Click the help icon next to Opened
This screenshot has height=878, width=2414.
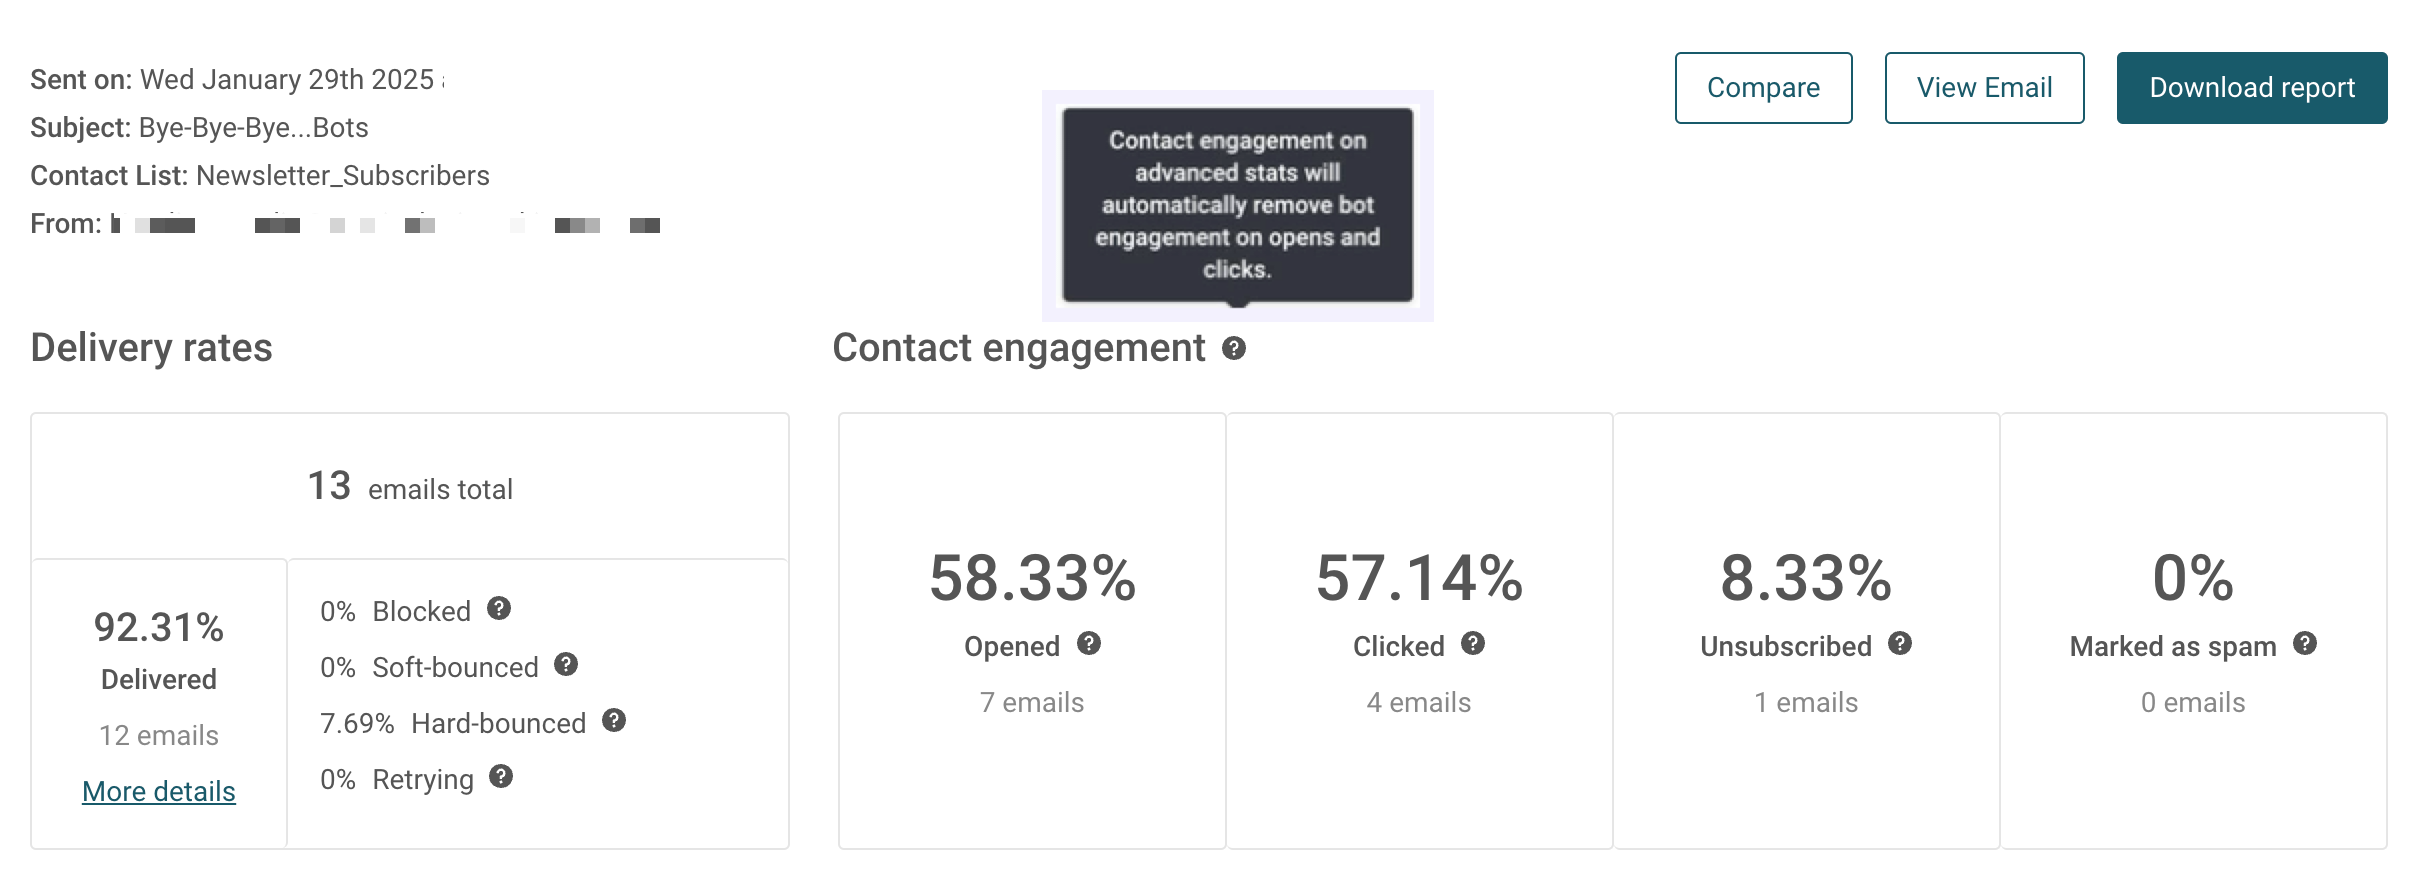coord(1089,643)
